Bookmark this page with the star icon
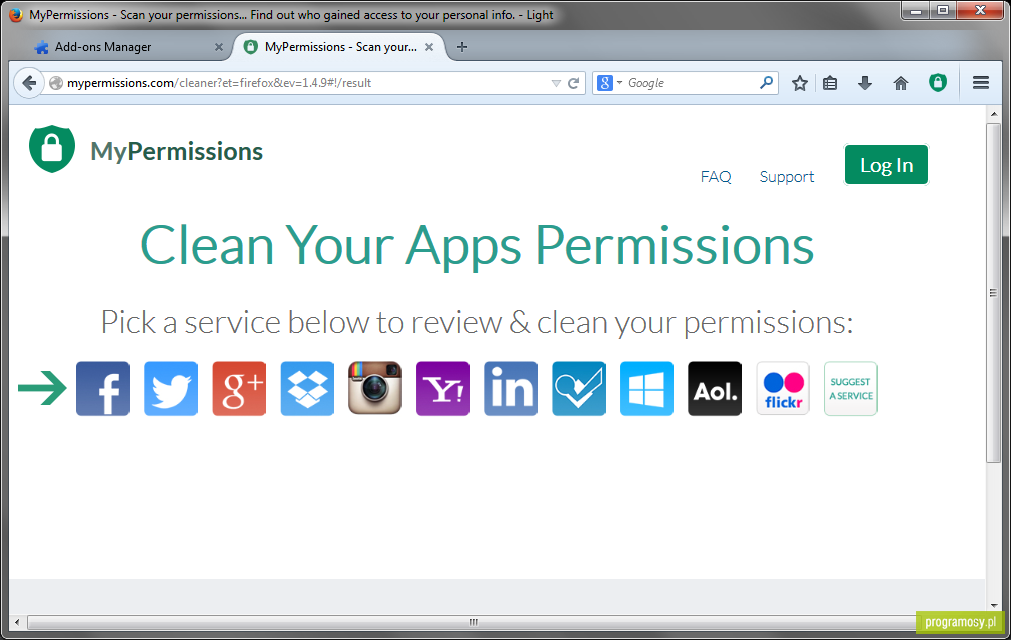Viewport: 1011px width, 640px height. click(x=800, y=82)
